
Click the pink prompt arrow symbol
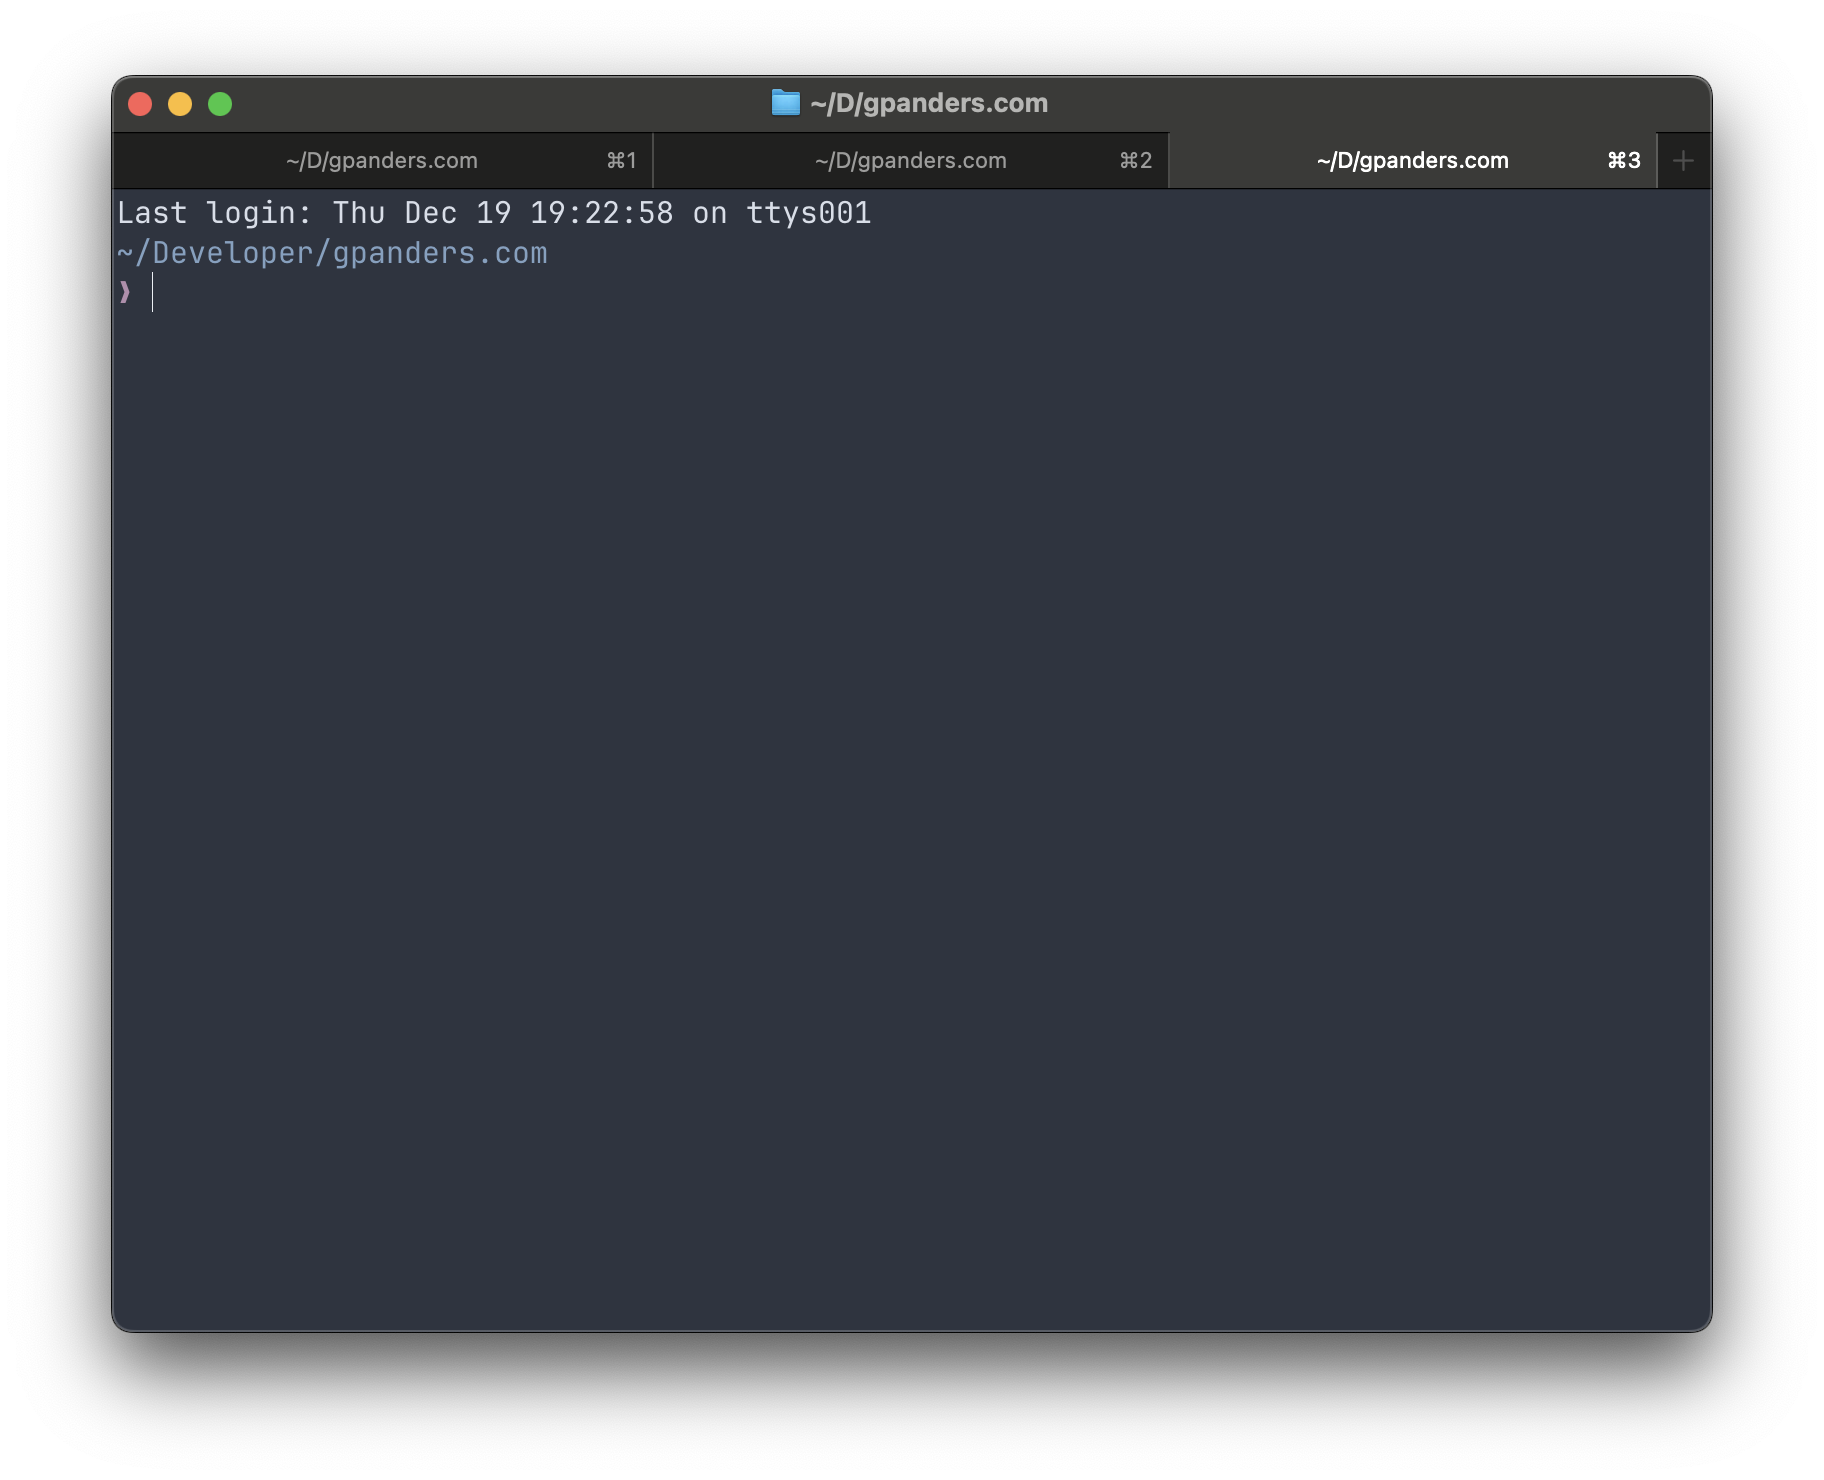pyautogui.click(x=125, y=292)
